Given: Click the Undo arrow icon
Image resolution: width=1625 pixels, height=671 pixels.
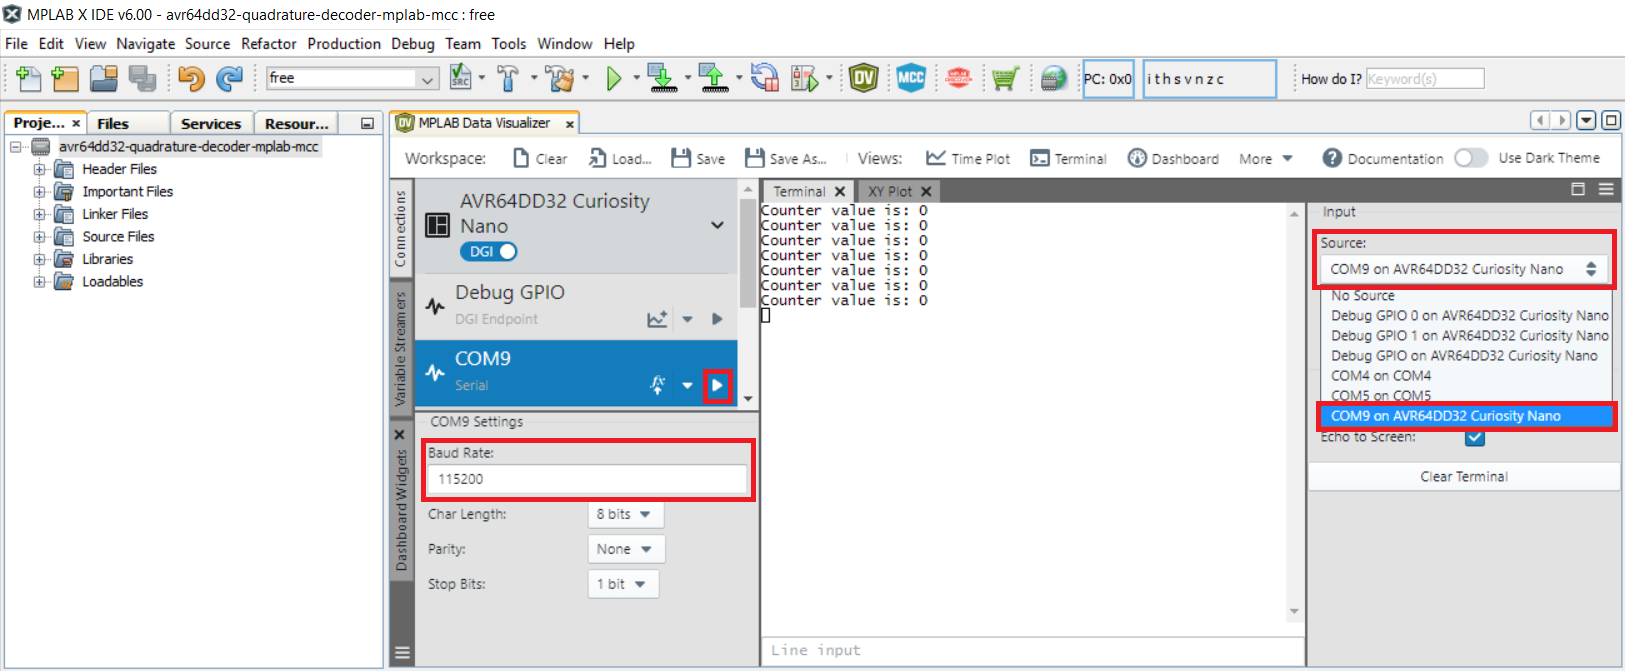Looking at the screenshot, I should pyautogui.click(x=191, y=78).
